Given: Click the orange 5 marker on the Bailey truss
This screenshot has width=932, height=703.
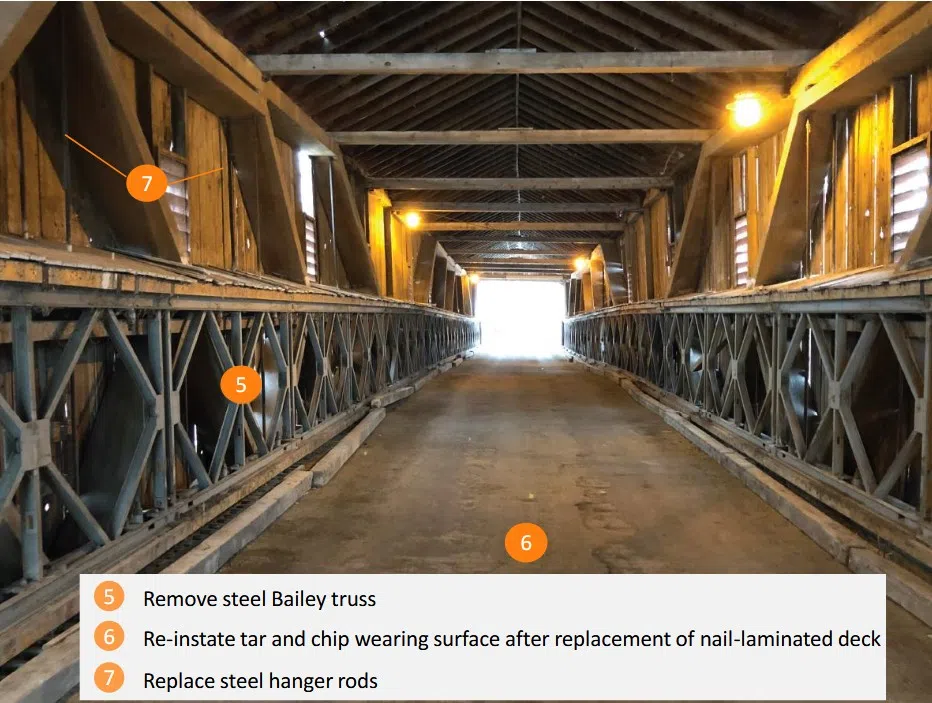Looking at the screenshot, I should coord(241,384).
